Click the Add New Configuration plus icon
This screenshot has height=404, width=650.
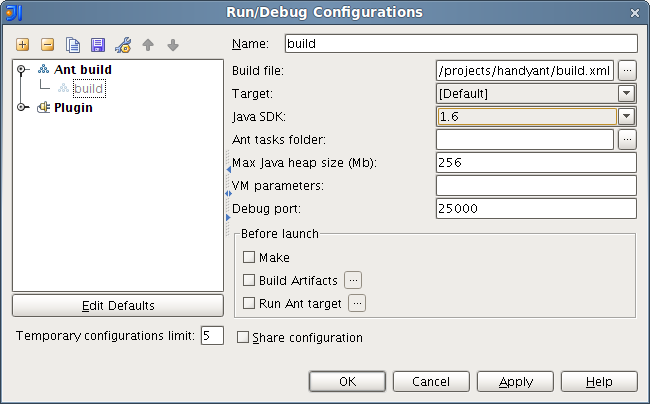[x=23, y=45]
